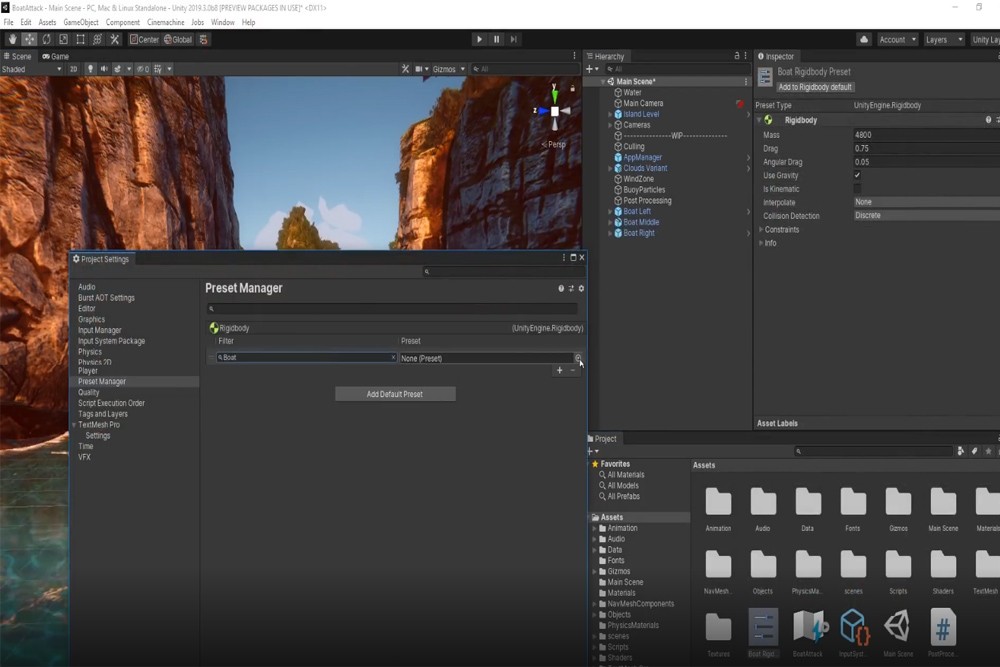Image resolution: width=1000 pixels, height=667 pixels.
Task: Open the Layers dropdown
Action: pyautogui.click(x=944, y=40)
